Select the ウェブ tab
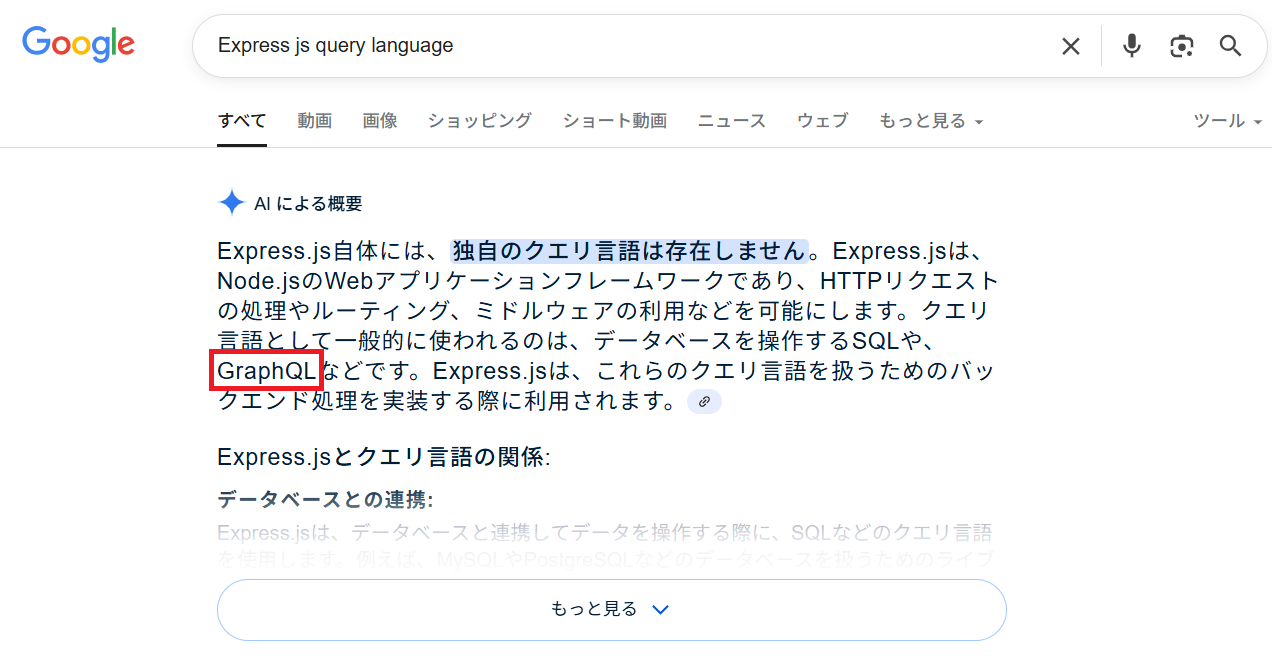The image size is (1272, 656). click(822, 121)
